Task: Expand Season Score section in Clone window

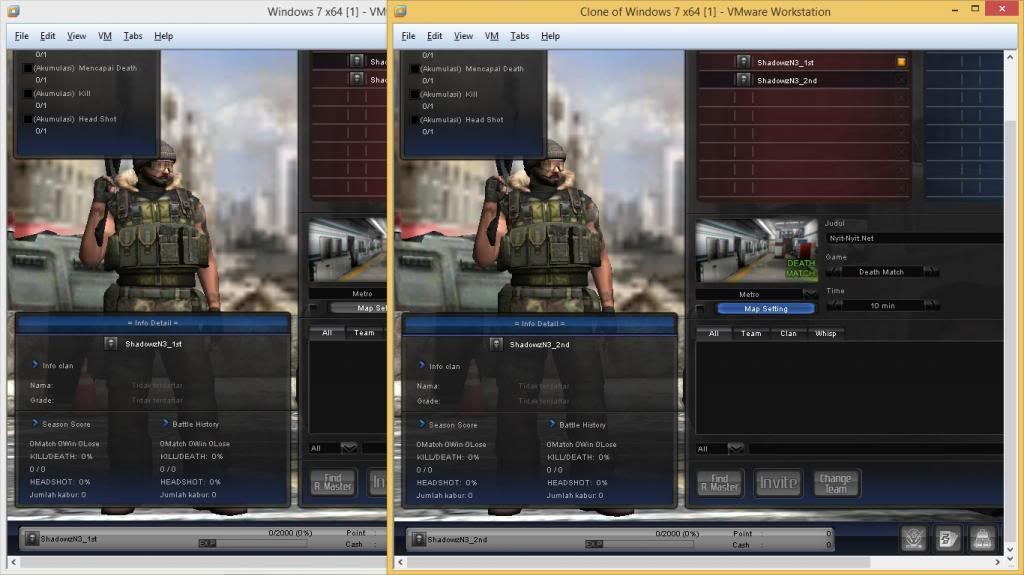Action: (x=421, y=424)
